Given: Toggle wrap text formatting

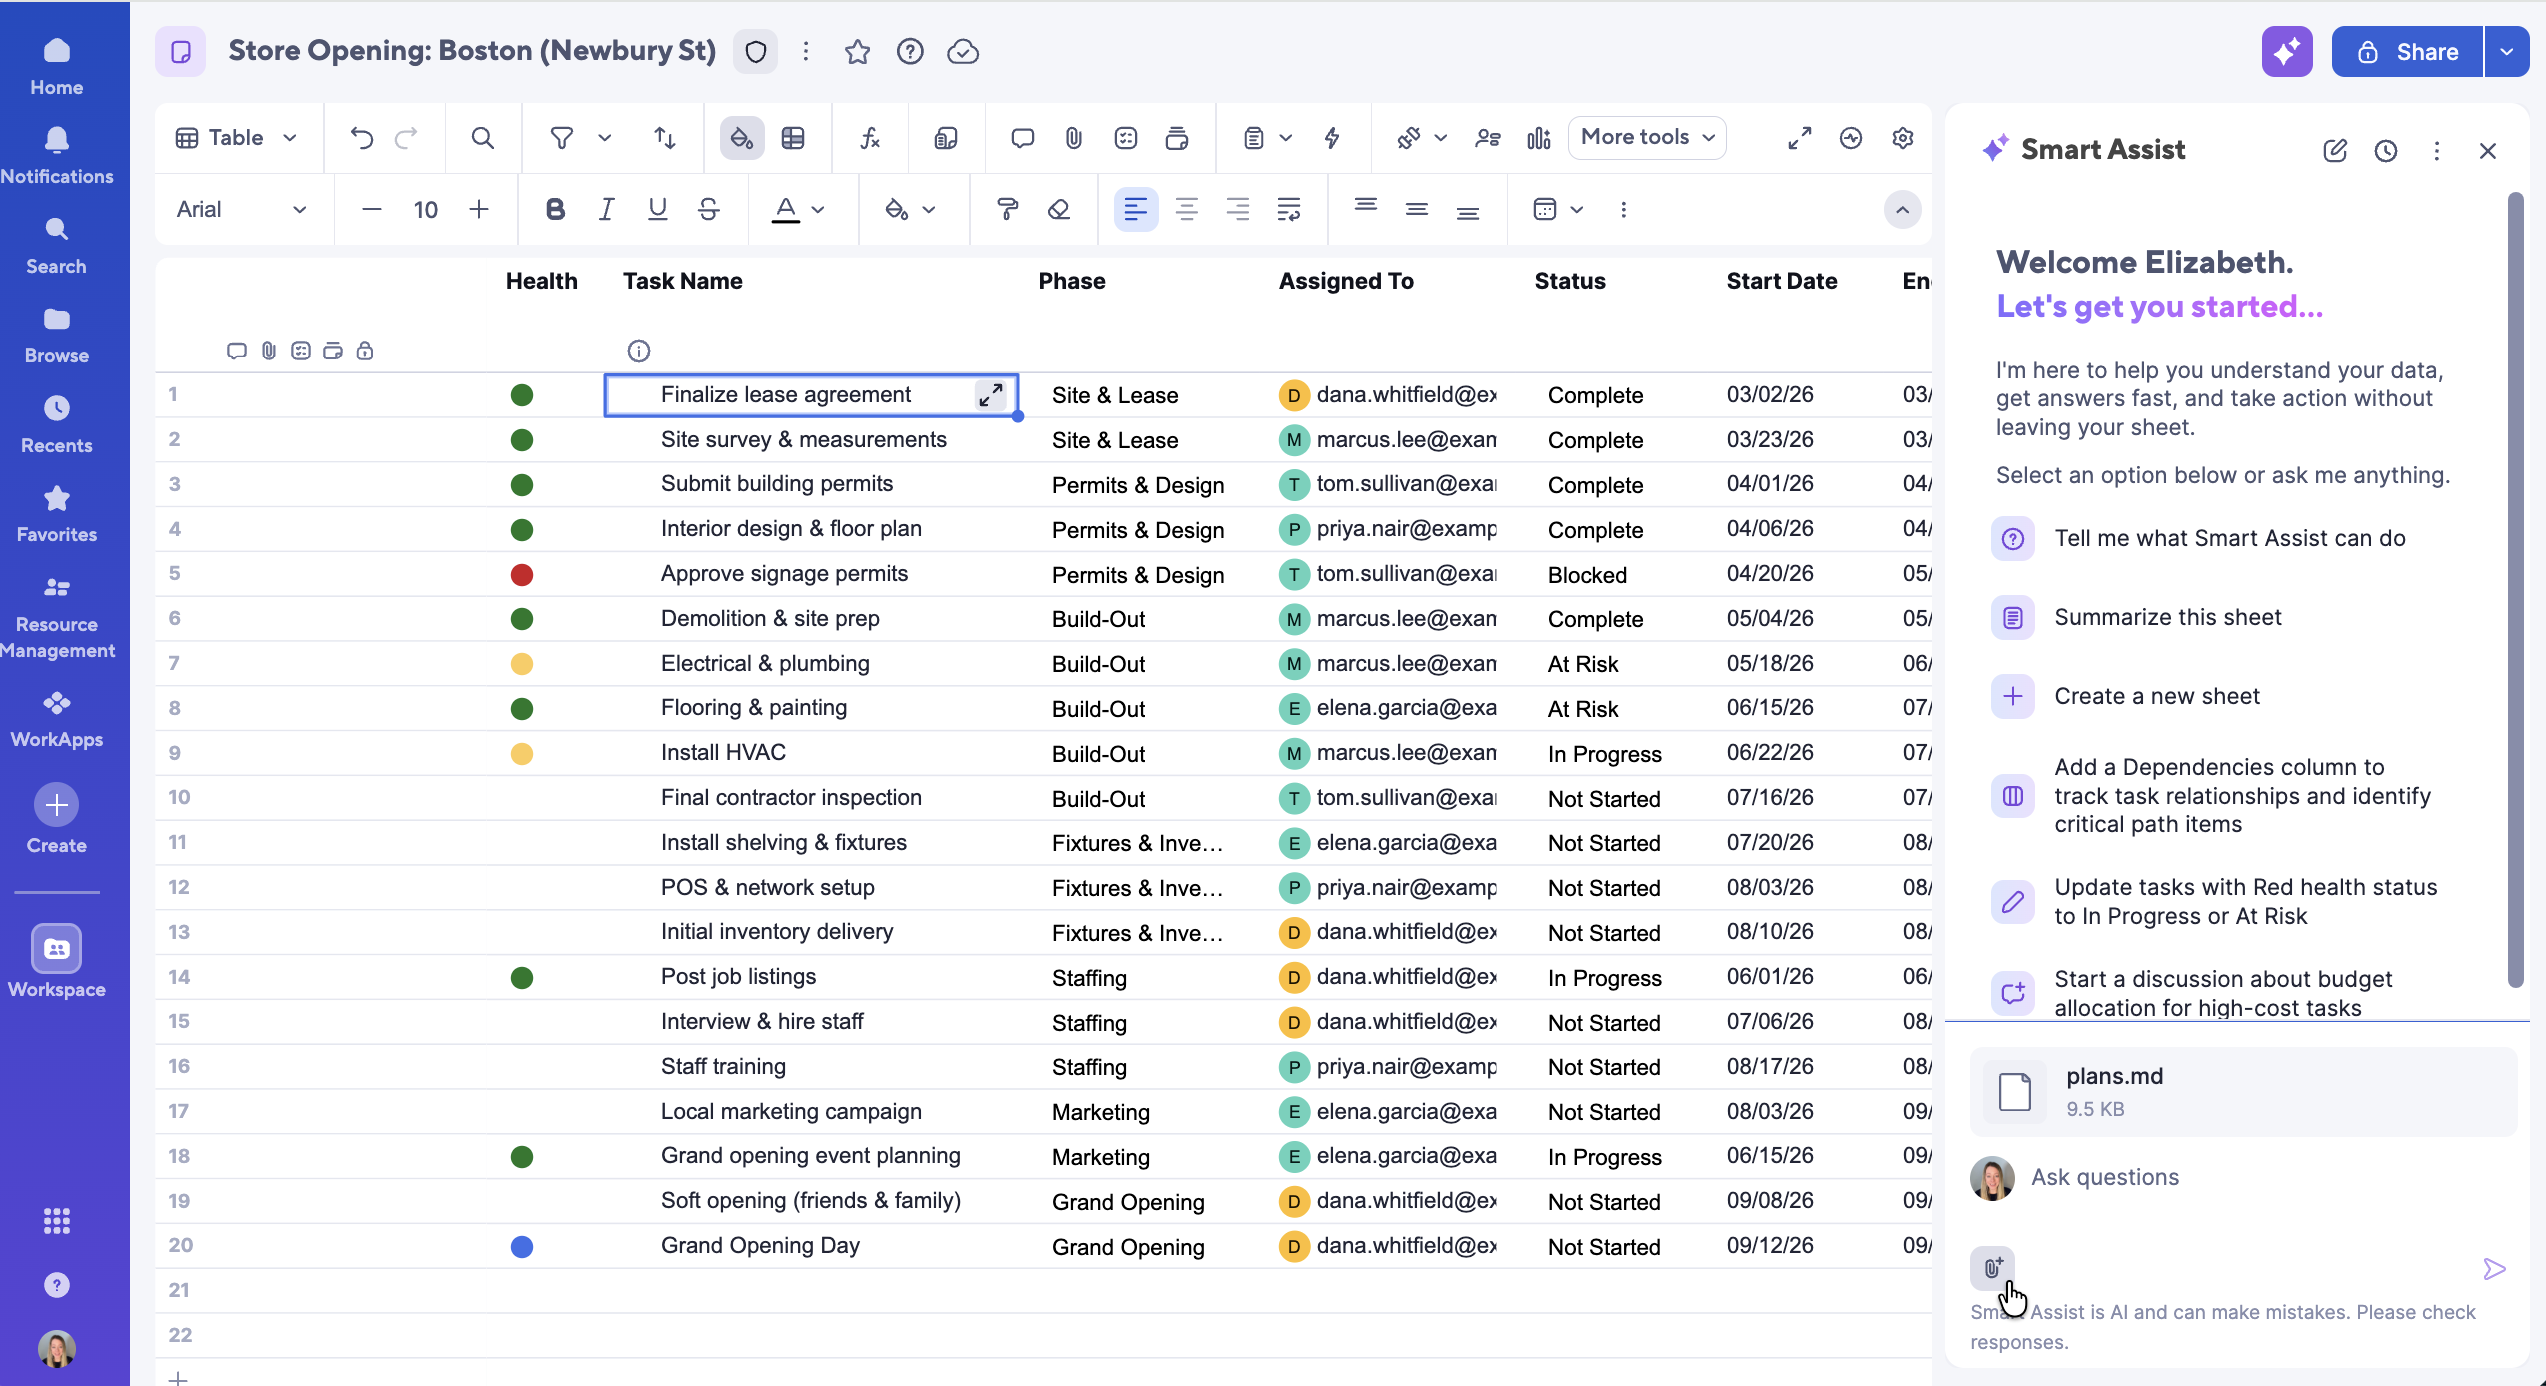Looking at the screenshot, I should (x=1289, y=209).
